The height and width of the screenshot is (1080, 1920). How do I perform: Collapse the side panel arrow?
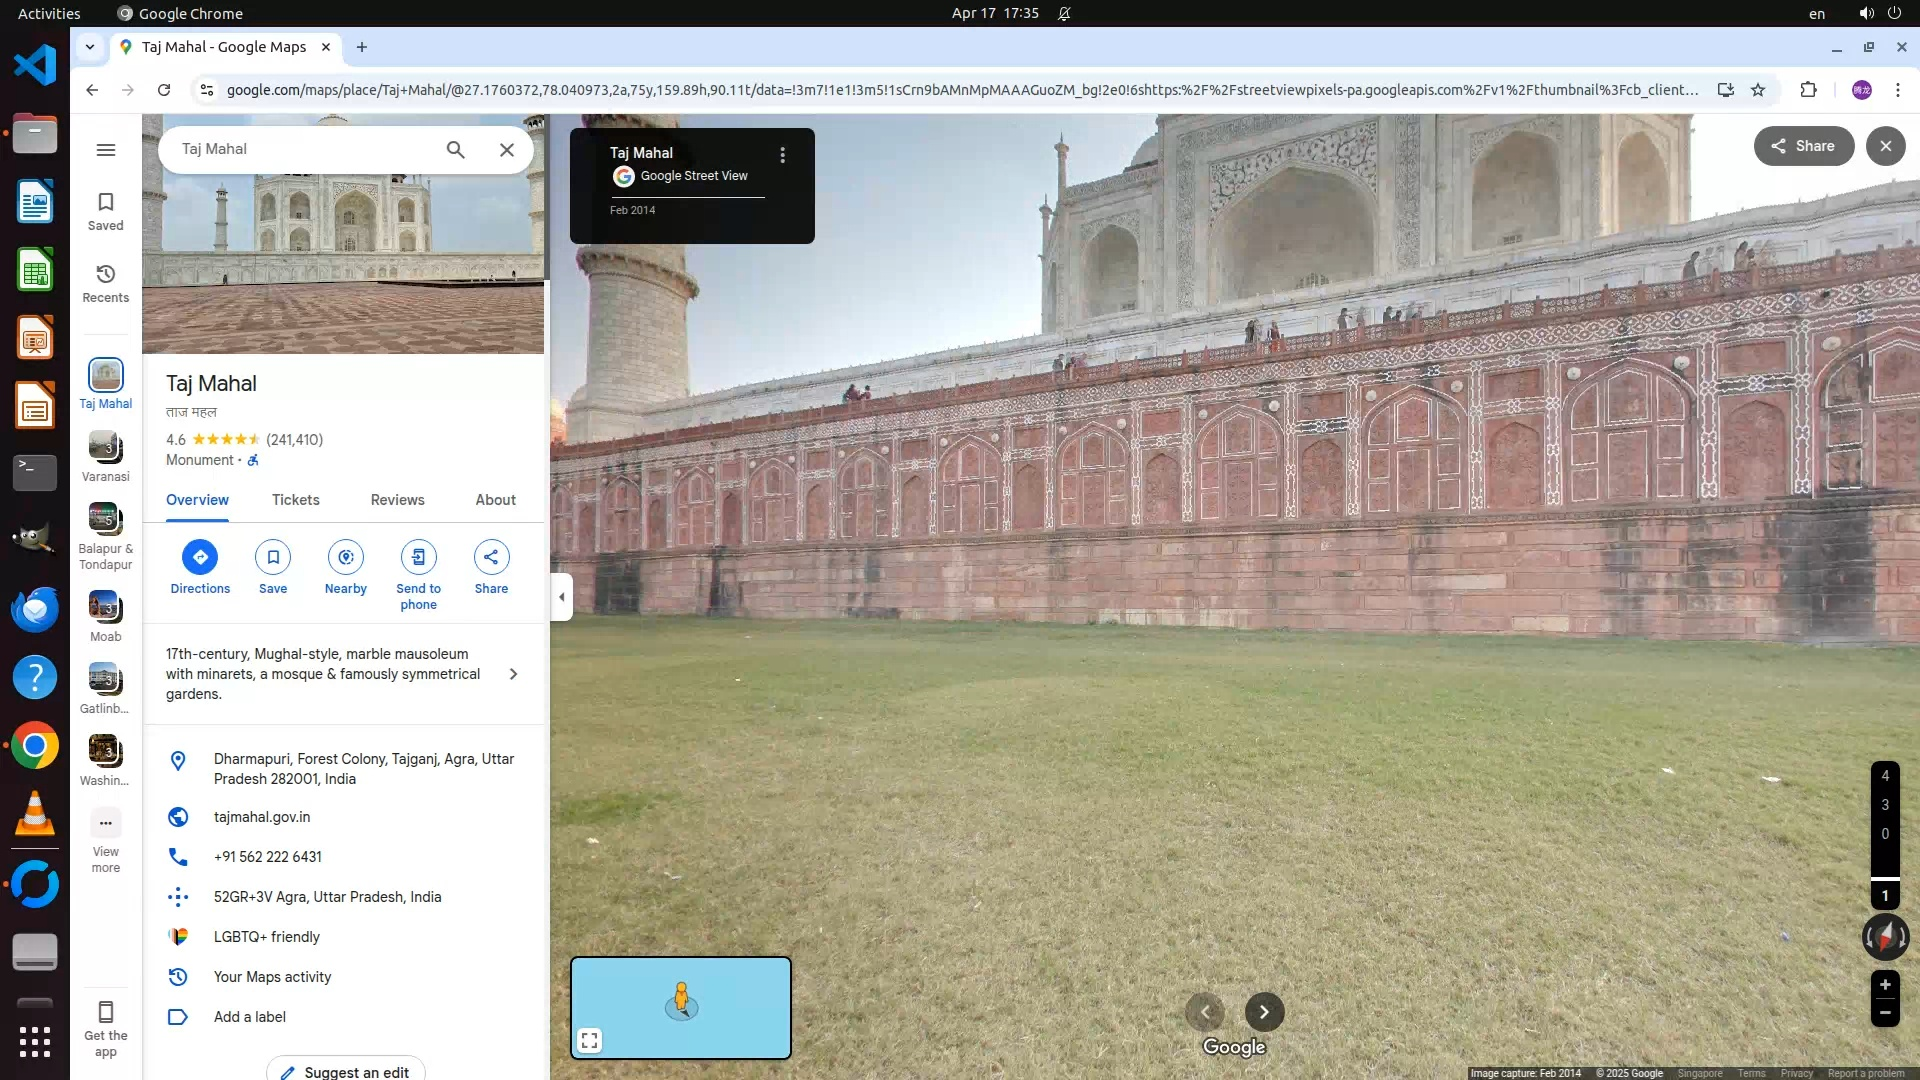[561, 597]
